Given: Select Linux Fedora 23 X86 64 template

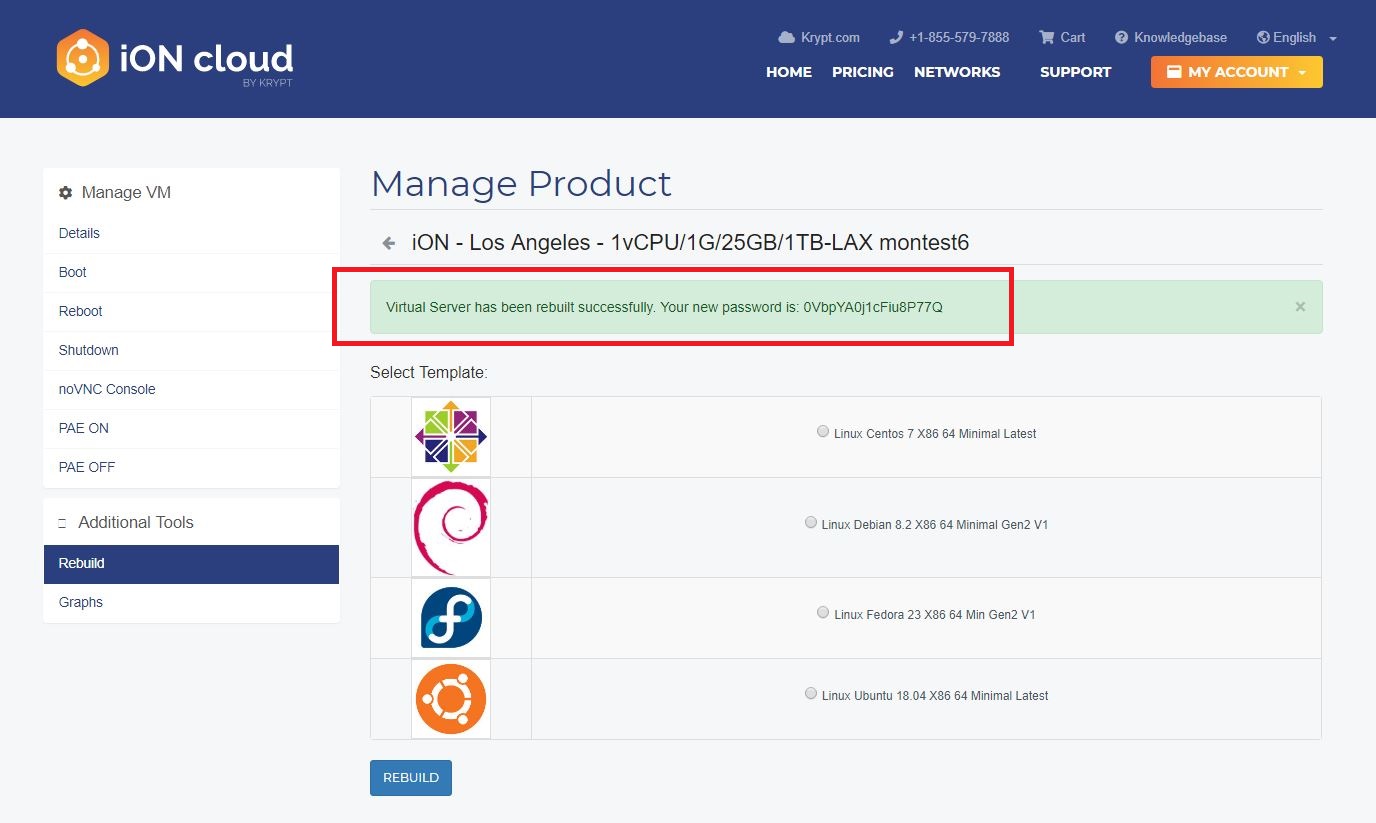Looking at the screenshot, I should 823,613.
